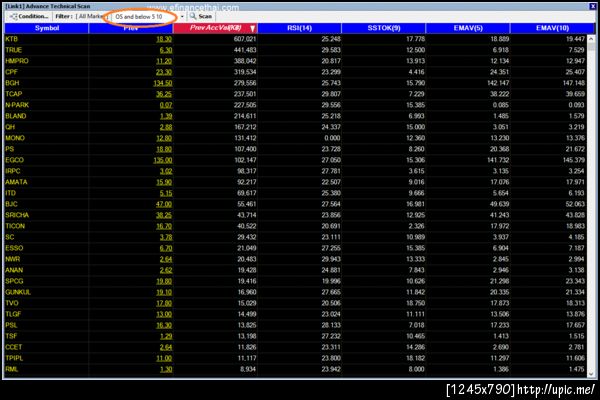Screen dimensions: 600x400
Task: Select the CPF symbol
Action: tap(11, 72)
